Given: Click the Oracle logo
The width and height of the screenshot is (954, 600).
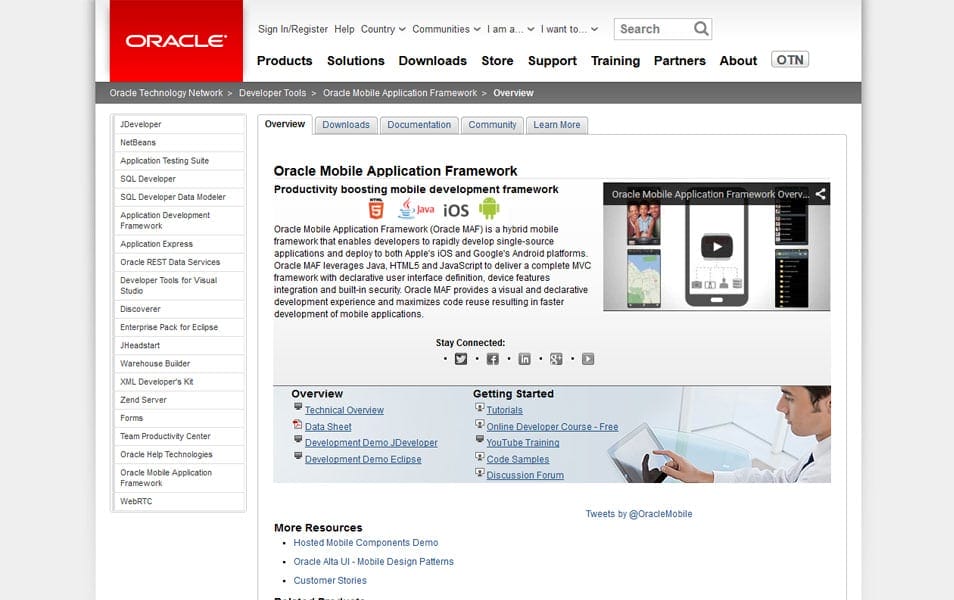Looking at the screenshot, I should pyautogui.click(x=176, y=41).
